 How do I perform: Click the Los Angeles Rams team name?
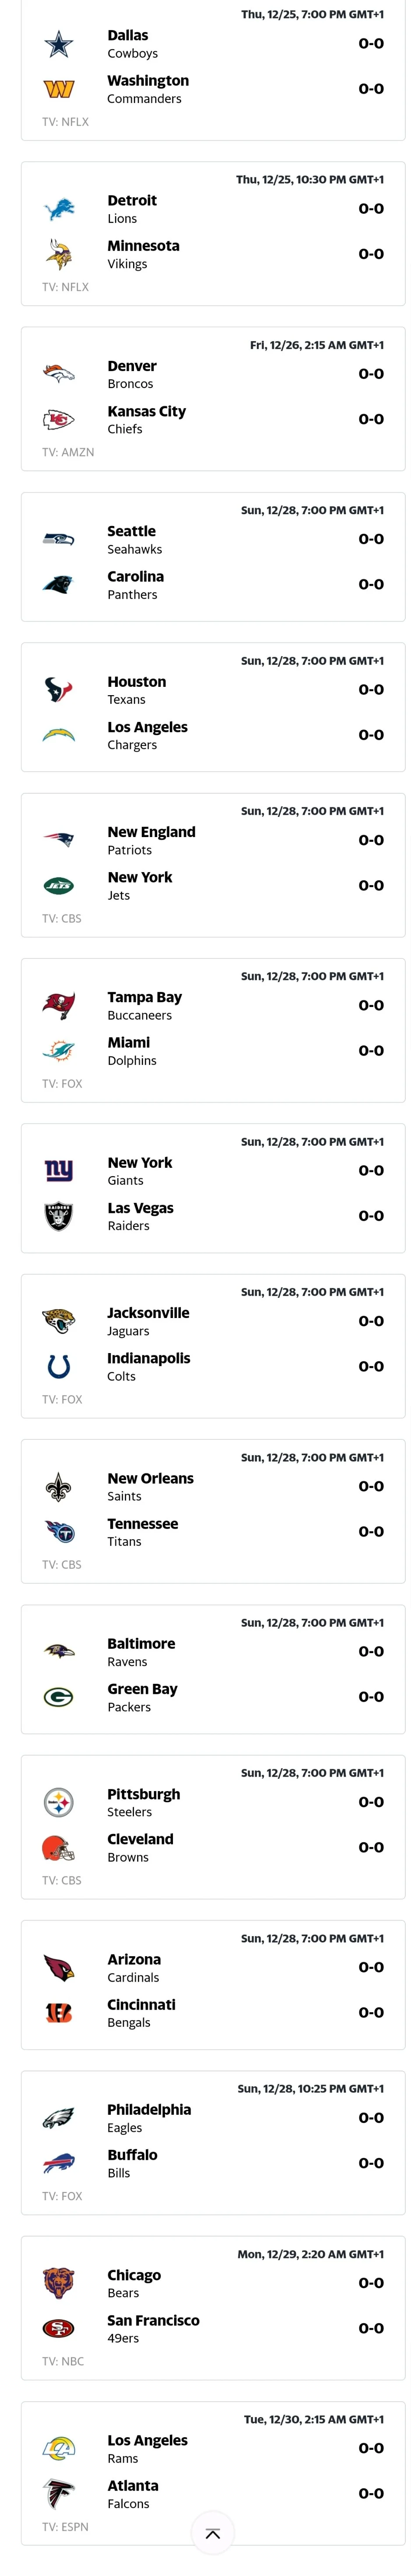coord(147,2448)
